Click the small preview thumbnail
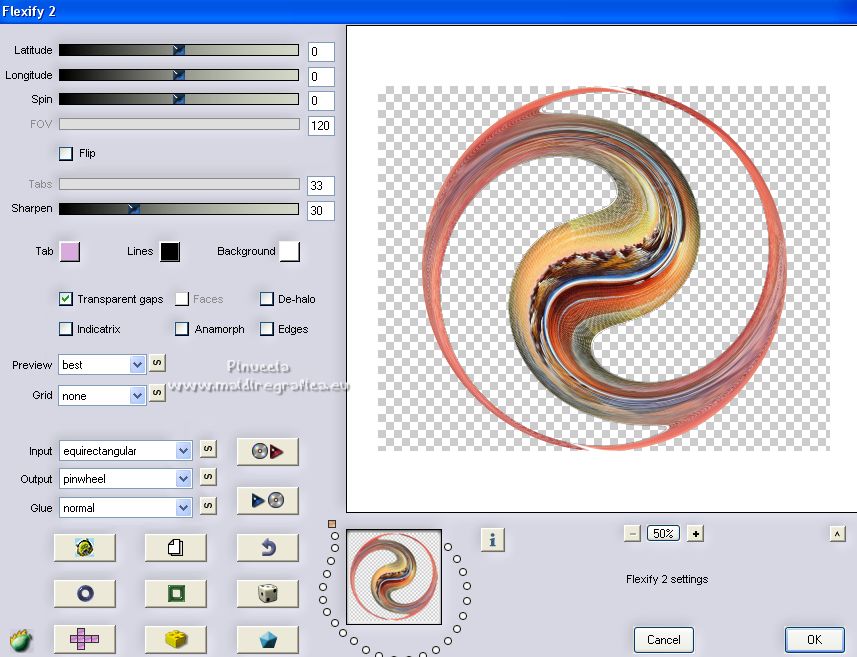Viewport: 857px width, 657px height. (x=394, y=577)
